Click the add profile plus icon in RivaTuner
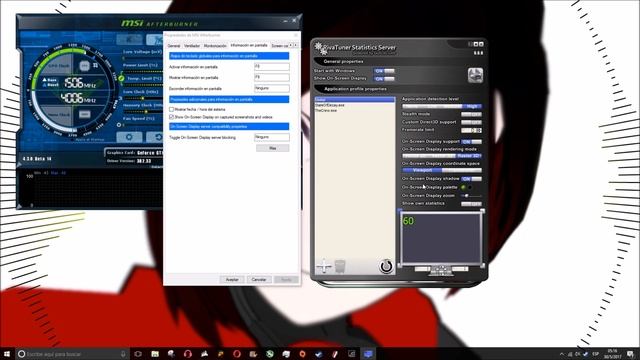This screenshot has width=640, height=360. pos(324,266)
